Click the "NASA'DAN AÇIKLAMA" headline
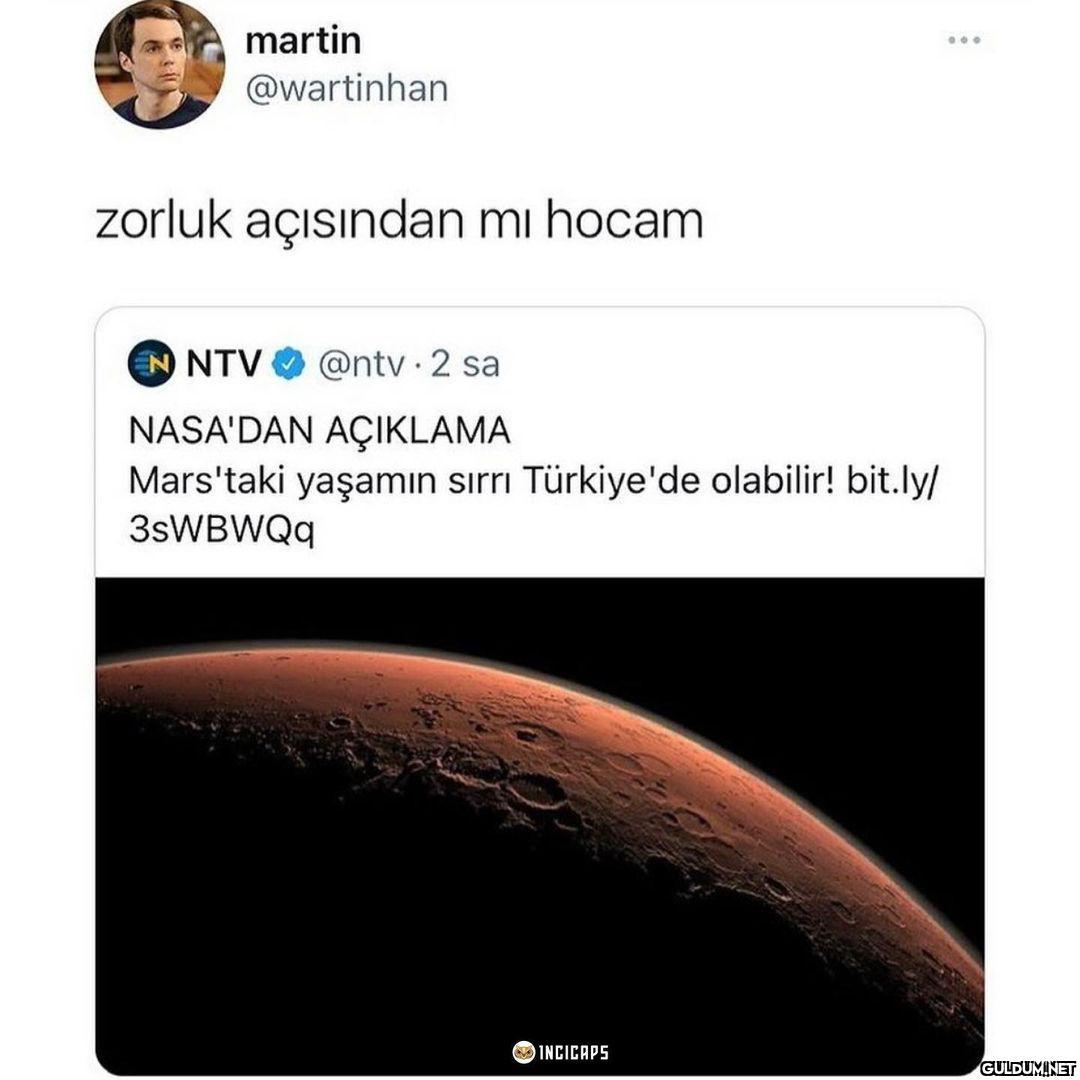 click(320, 431)
